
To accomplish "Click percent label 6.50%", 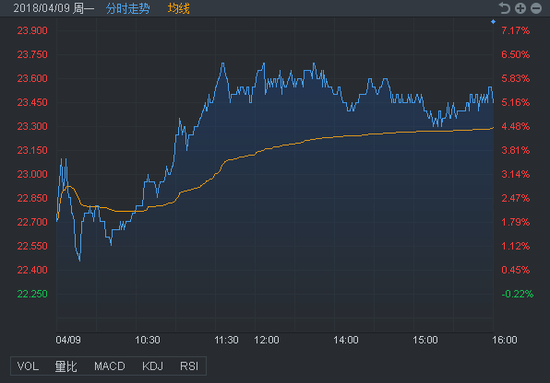I will [515, 54].
